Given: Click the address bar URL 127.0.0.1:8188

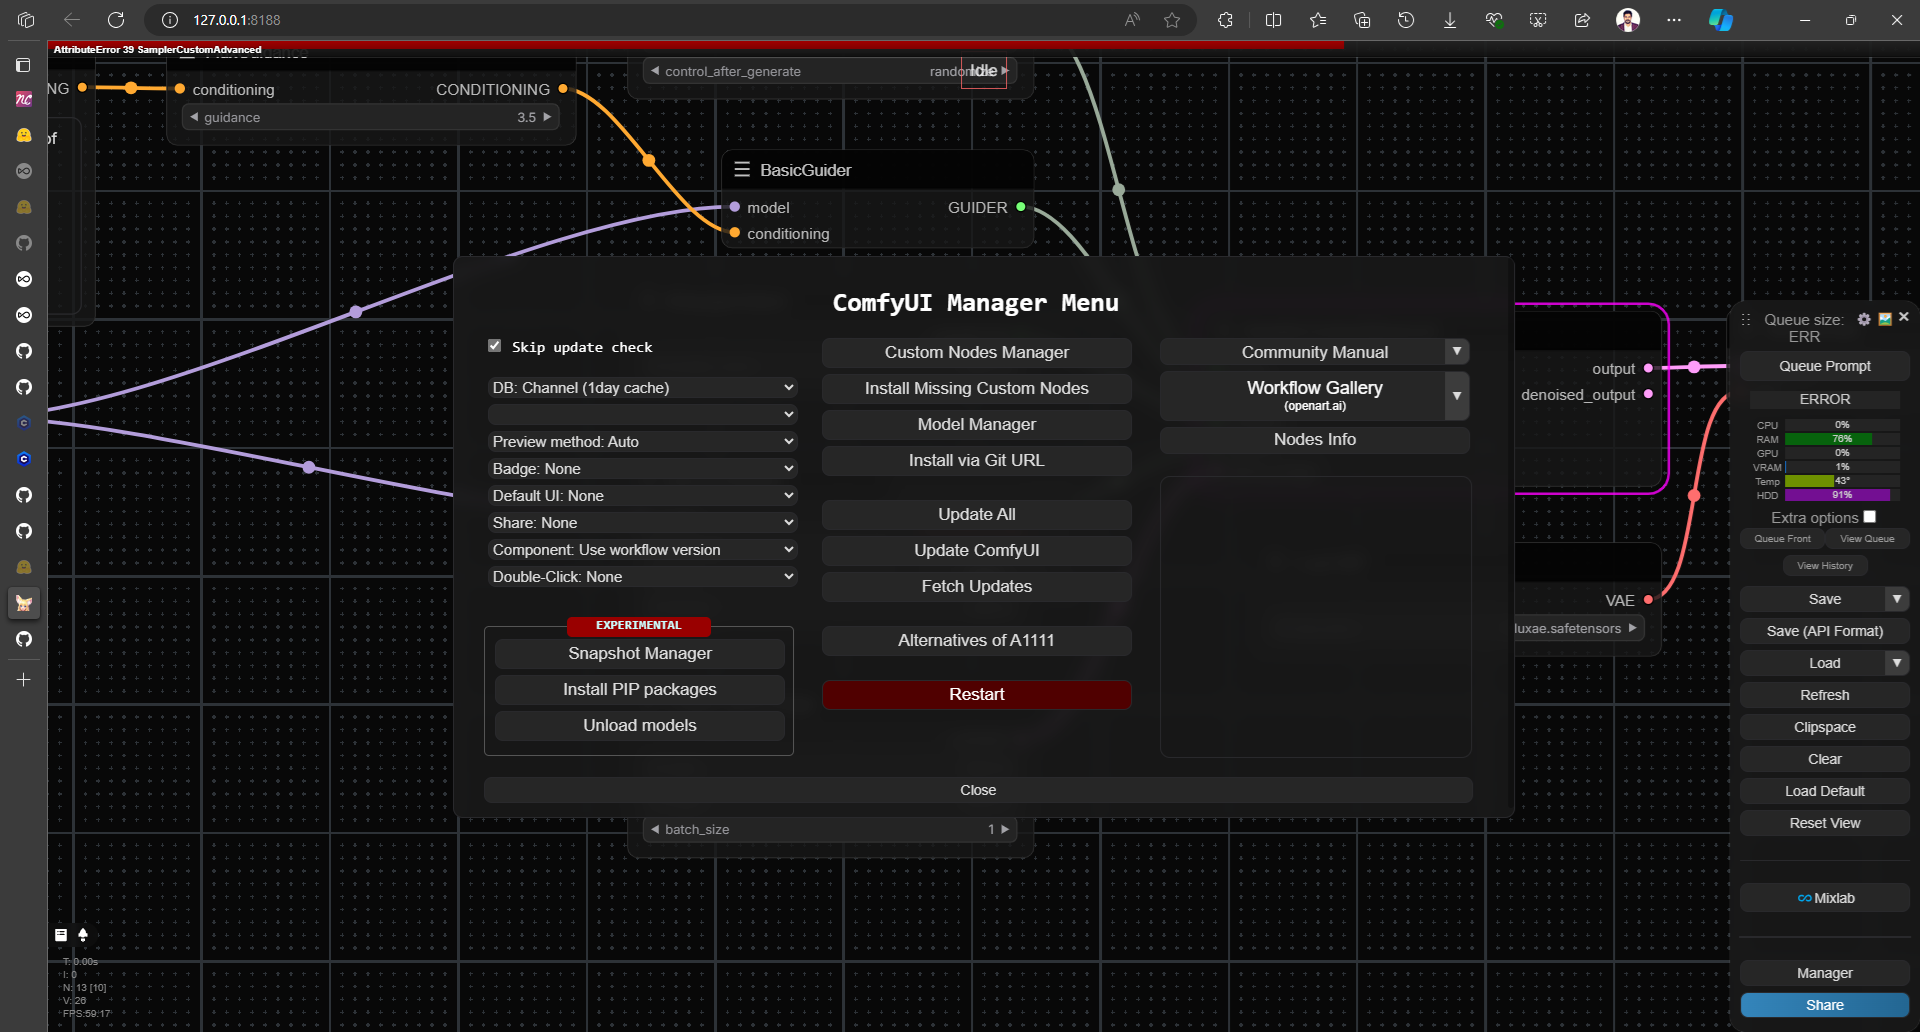Looking at the screenshot, I should point(237,20).
